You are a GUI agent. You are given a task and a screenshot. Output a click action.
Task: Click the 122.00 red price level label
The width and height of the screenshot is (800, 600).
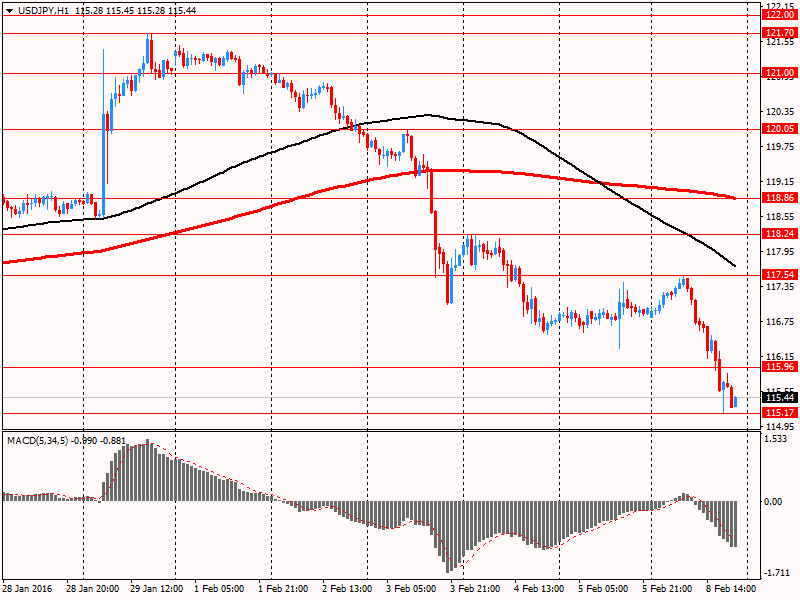pyautogui.click(x=780, y=15)
